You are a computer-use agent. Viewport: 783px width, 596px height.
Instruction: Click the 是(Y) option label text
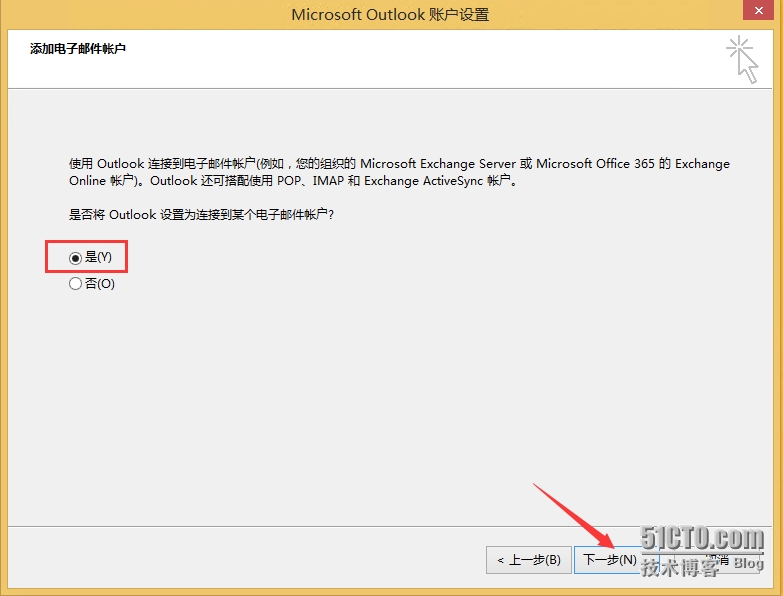[x=99, y=258]
